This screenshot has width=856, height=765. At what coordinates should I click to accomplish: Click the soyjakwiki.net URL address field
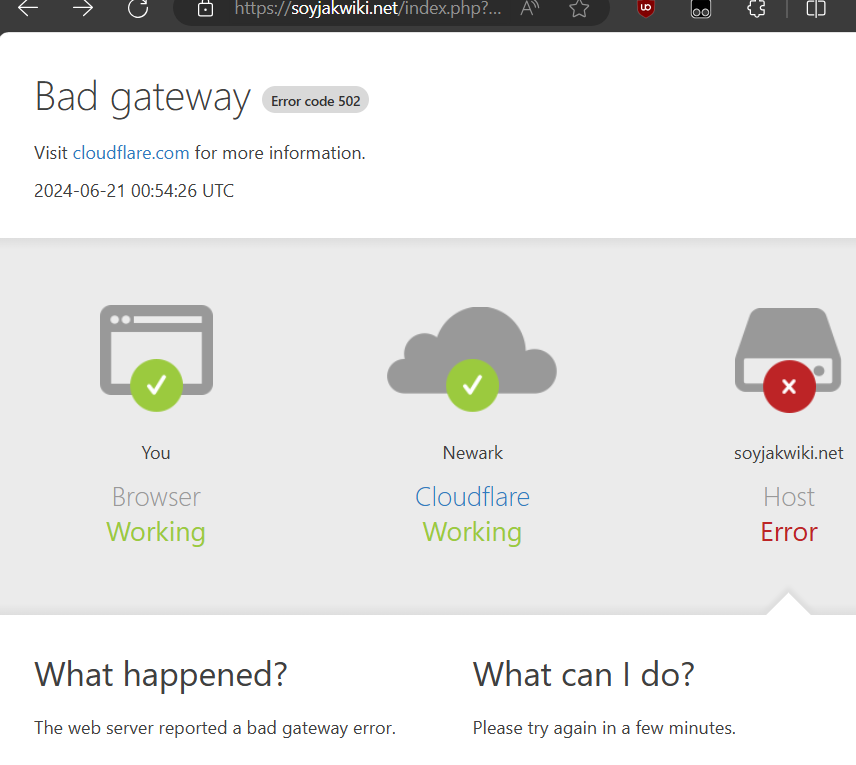coord(368,9)
